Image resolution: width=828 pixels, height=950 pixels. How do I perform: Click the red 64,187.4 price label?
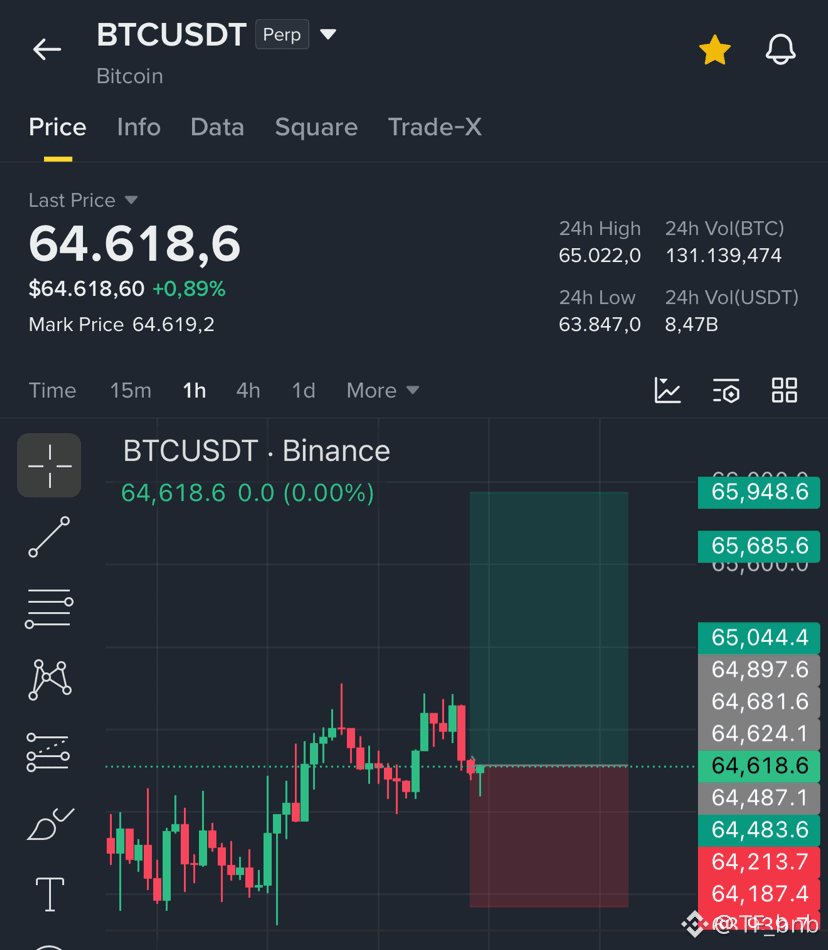click(x=759, y=894)
